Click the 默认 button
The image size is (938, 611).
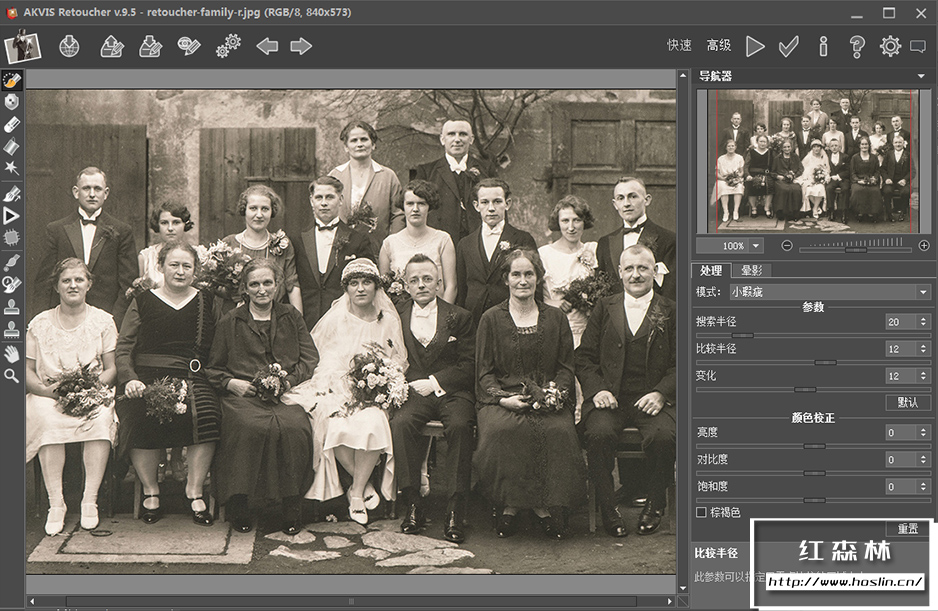tap(907, 402)
